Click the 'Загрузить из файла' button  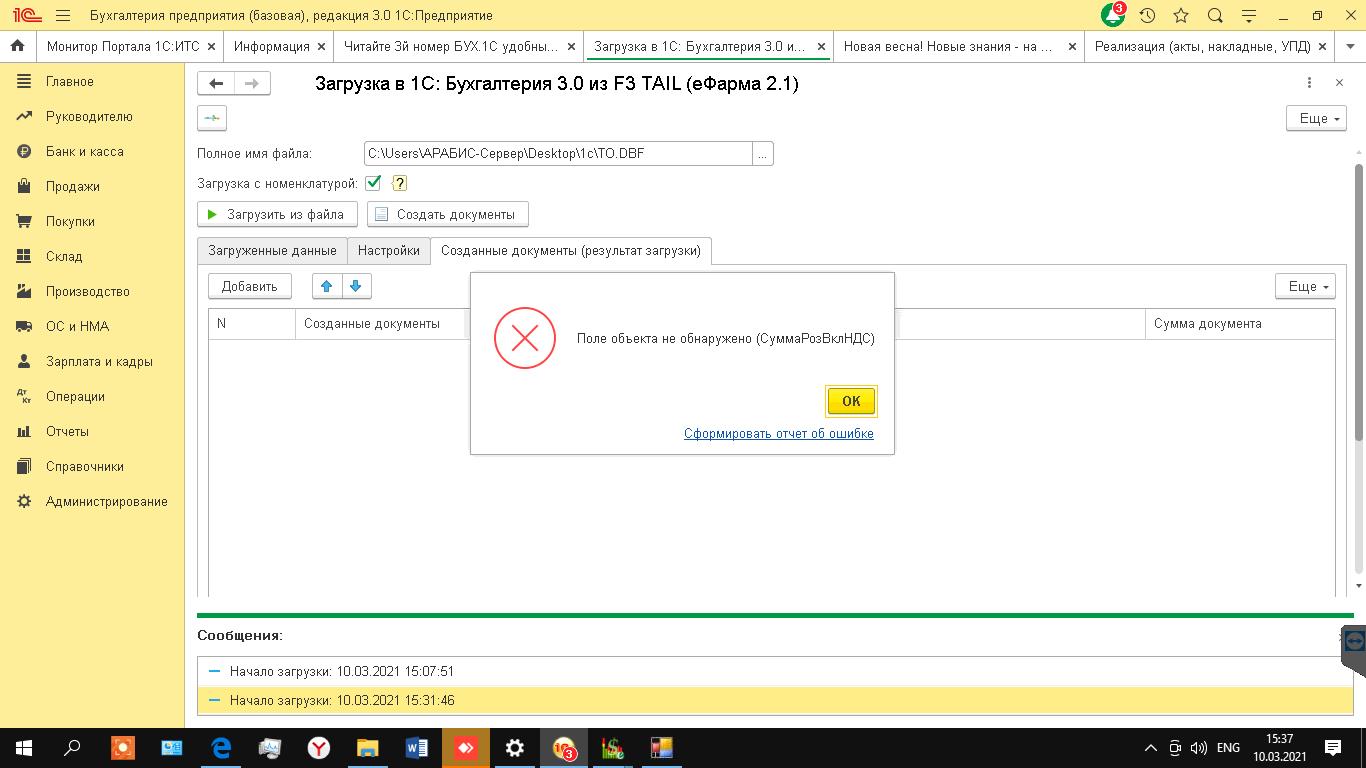pos(277,214)
